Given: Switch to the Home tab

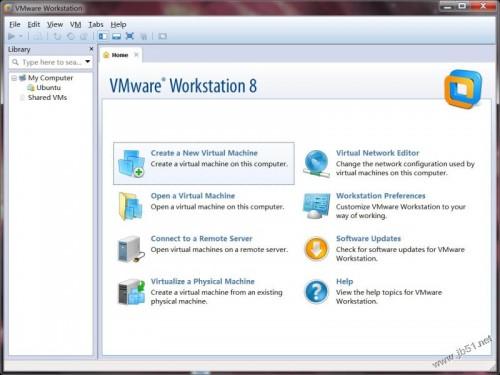Looking at the screenshot, I should [x=120, y=55].
